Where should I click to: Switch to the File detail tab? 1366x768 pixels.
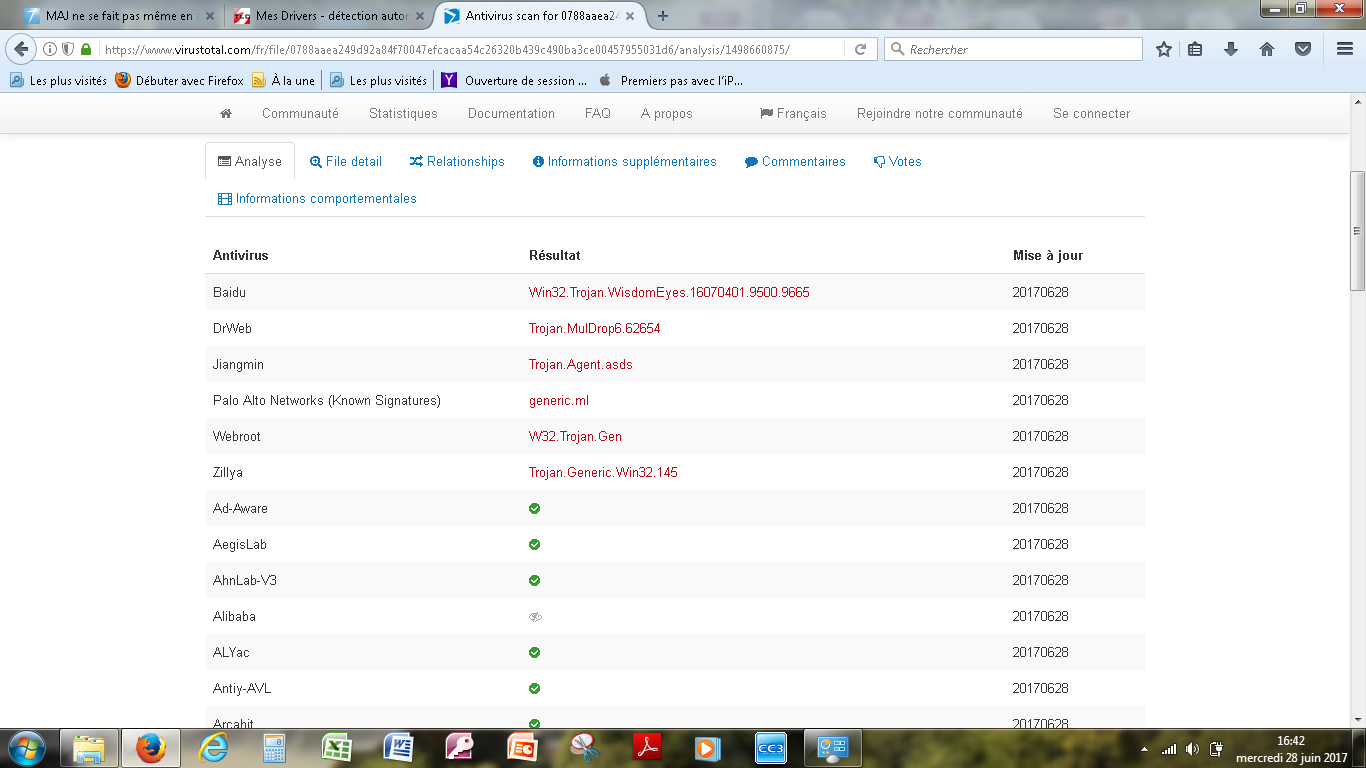[346, 162]
